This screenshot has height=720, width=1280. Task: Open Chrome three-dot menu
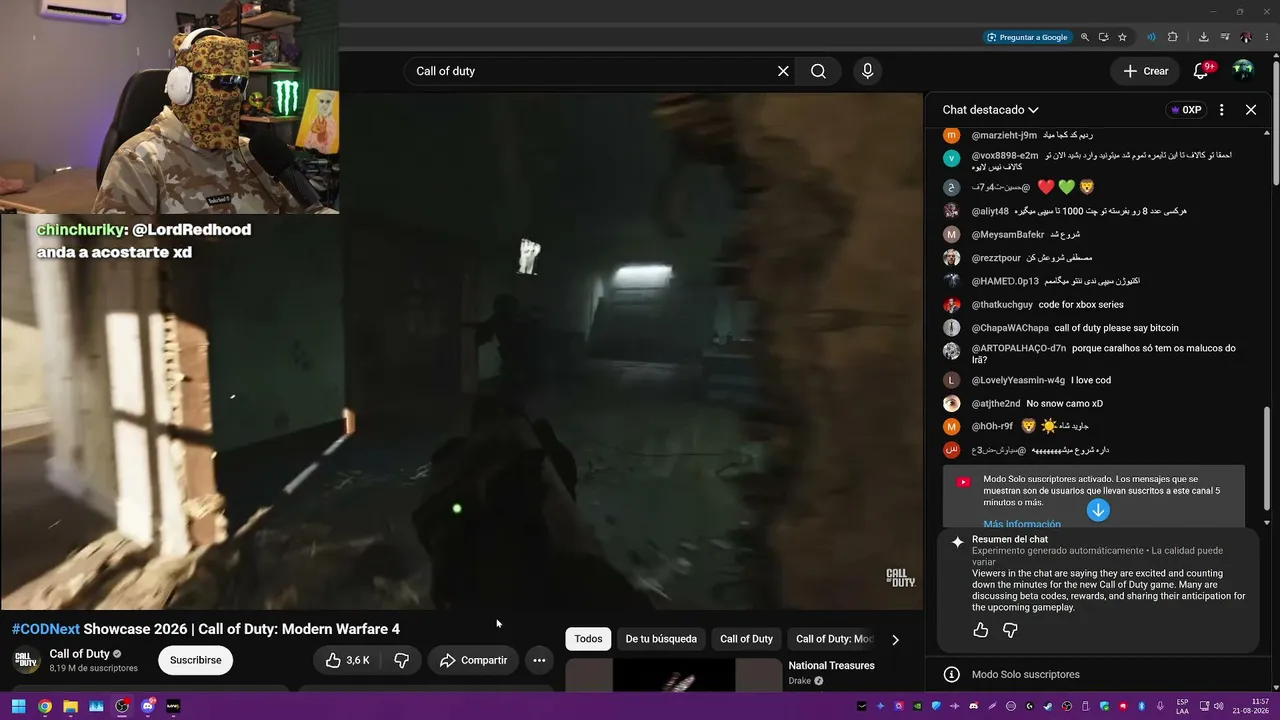click(1266, 37)
